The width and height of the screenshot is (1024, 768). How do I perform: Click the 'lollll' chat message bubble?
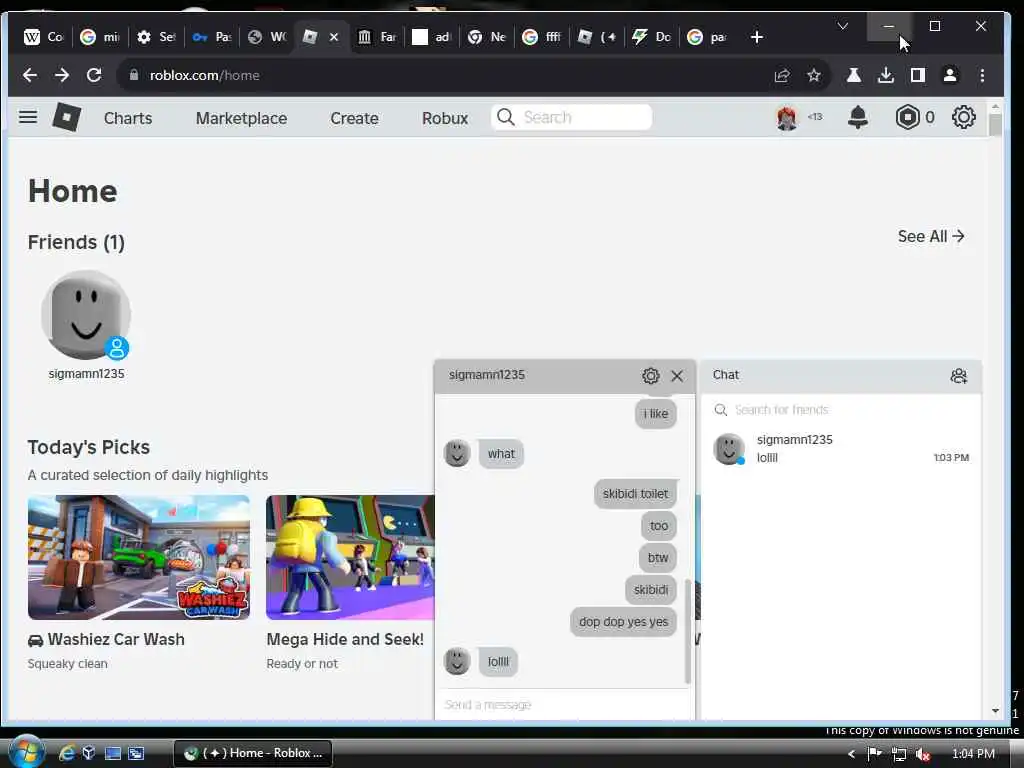click(498, 662)
